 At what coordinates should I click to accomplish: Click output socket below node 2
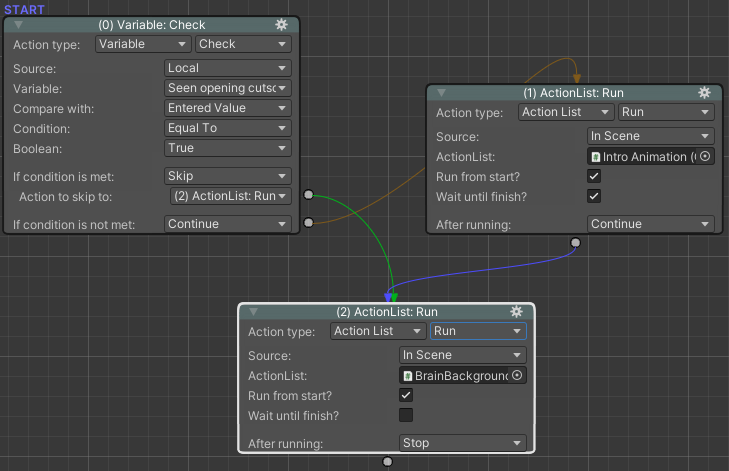[x=387, y=462]
